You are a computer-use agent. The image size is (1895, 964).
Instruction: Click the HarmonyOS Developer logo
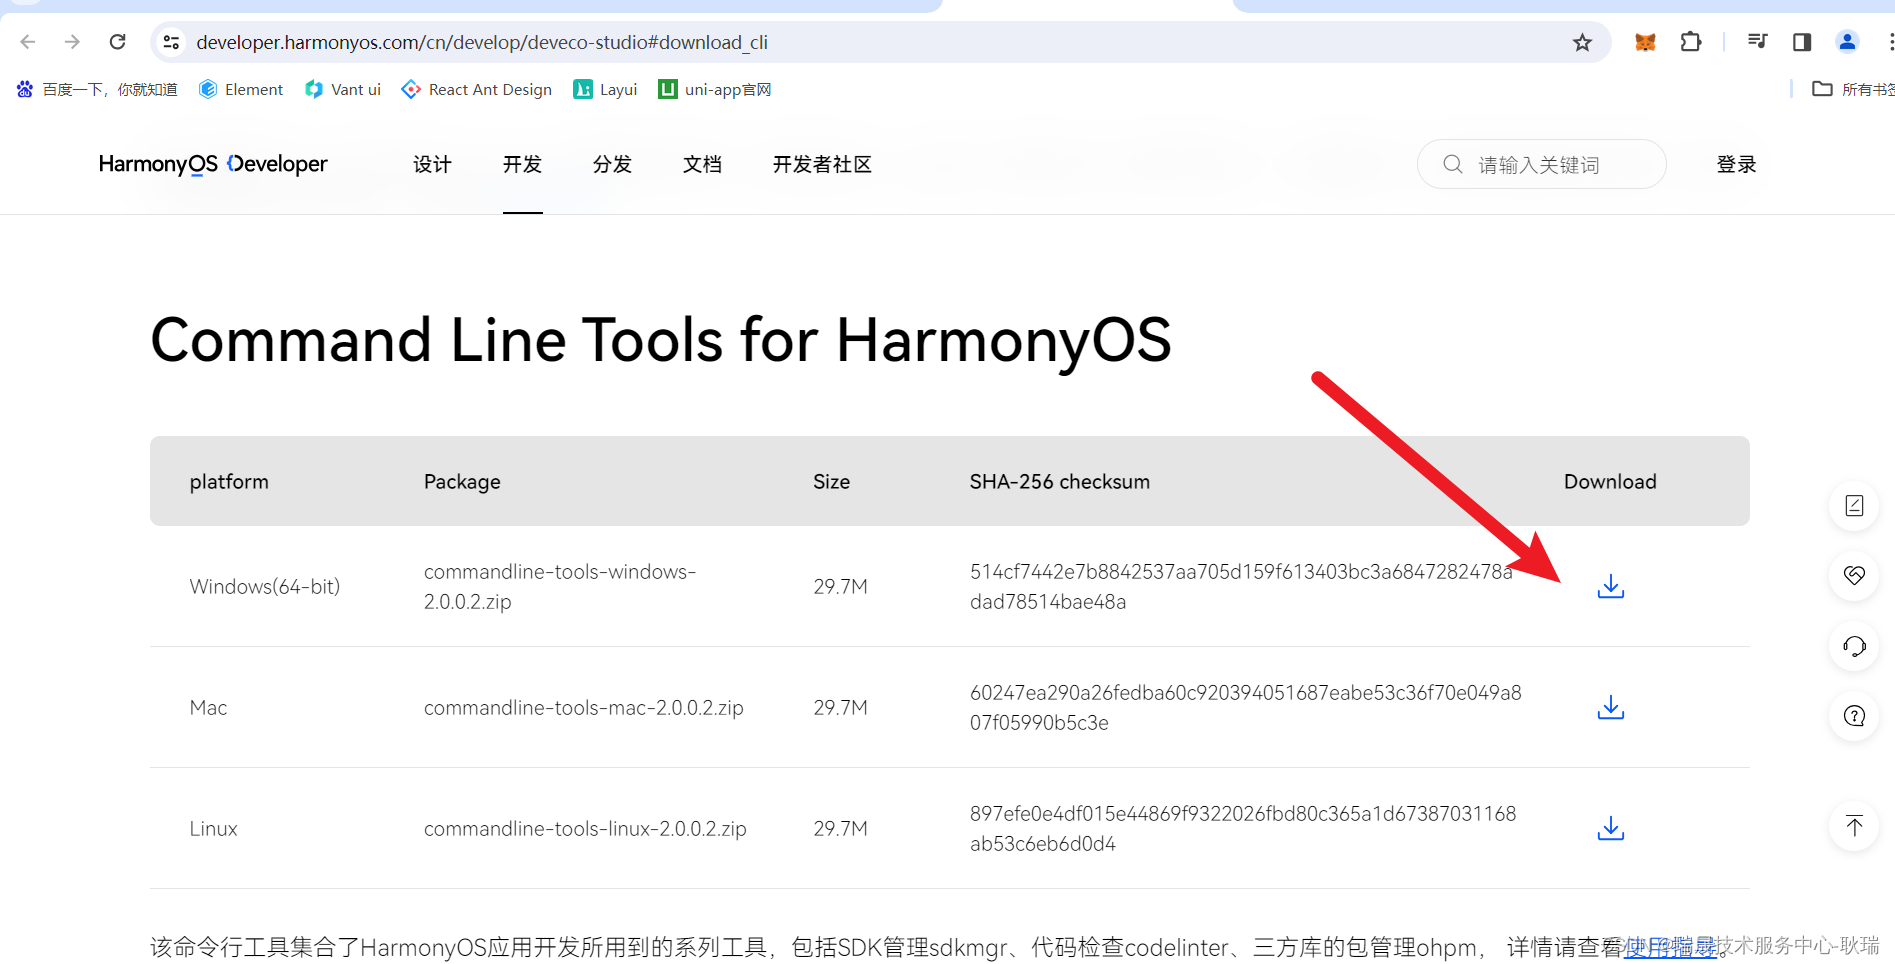click(x=213, y=164)
